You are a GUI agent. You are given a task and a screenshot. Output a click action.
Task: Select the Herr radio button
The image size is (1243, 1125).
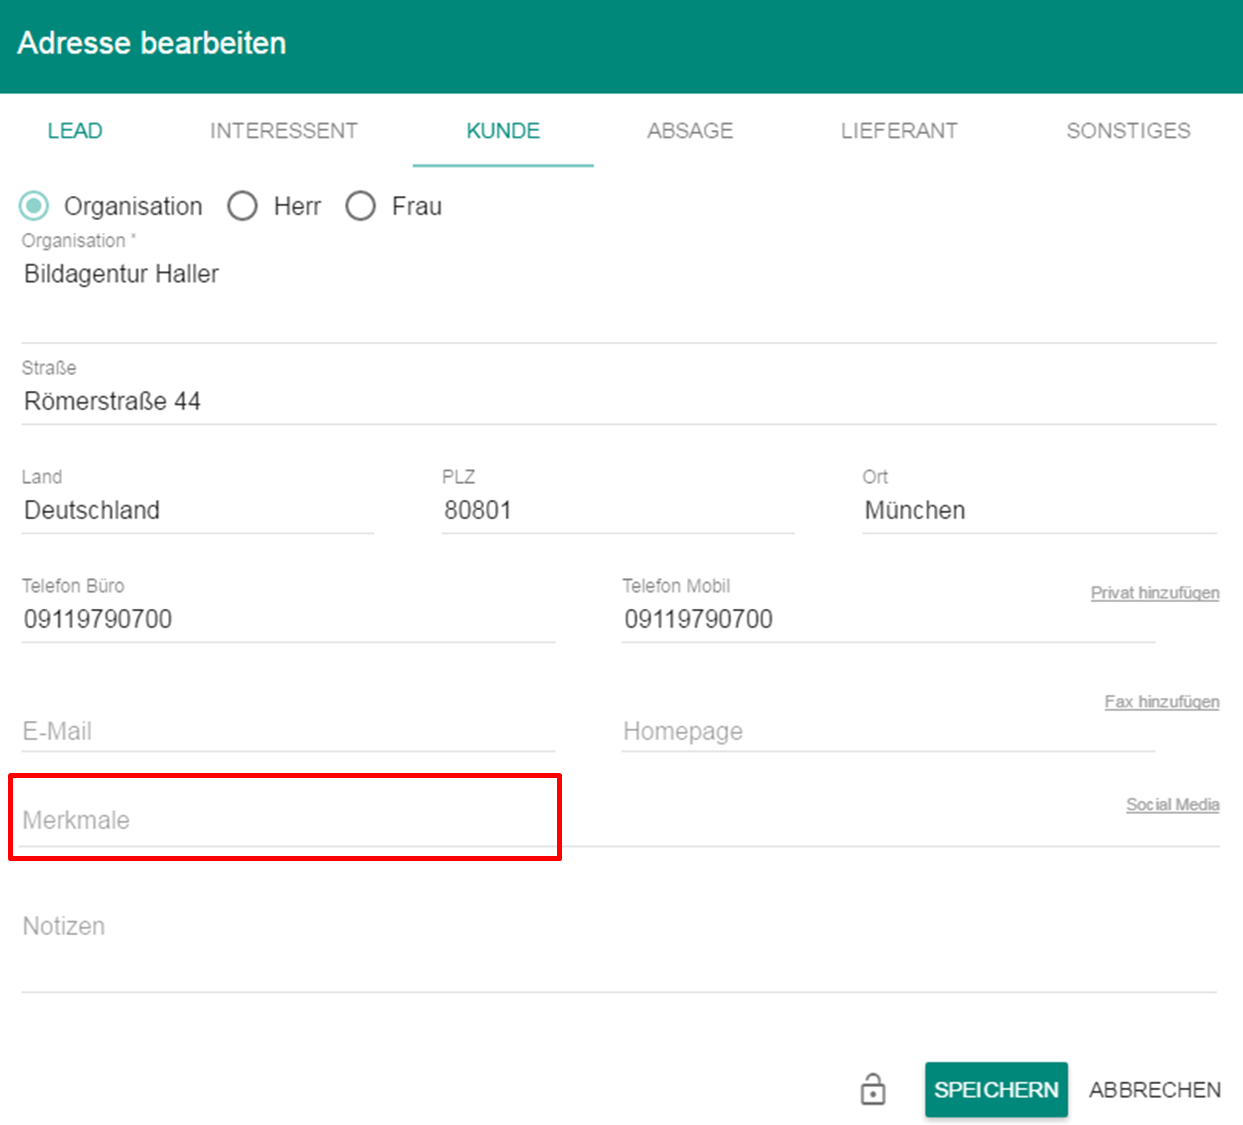click(242, 206)
